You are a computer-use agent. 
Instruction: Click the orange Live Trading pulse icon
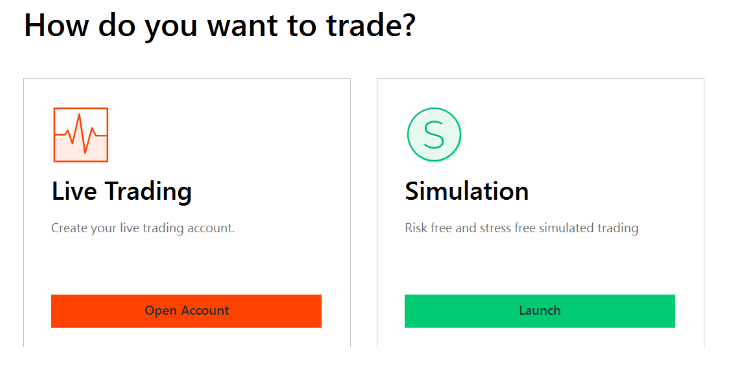[81, 135]
